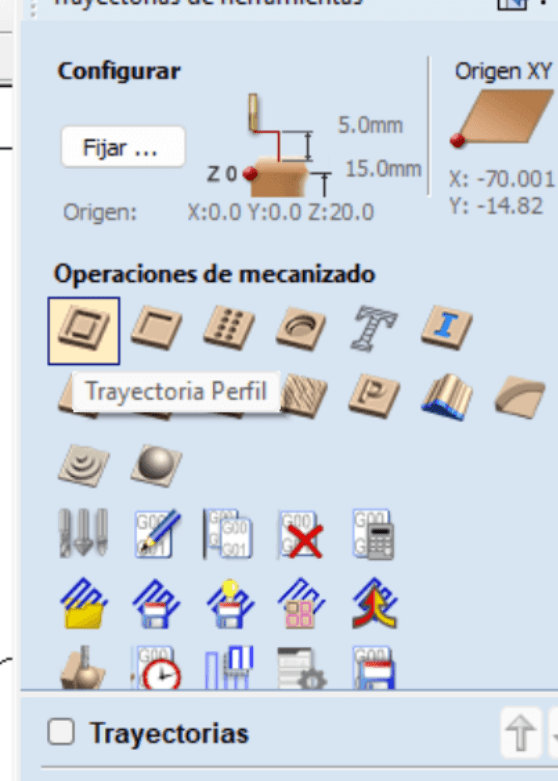Recalculate toolpaths with the calculator icon

(374, 534)
